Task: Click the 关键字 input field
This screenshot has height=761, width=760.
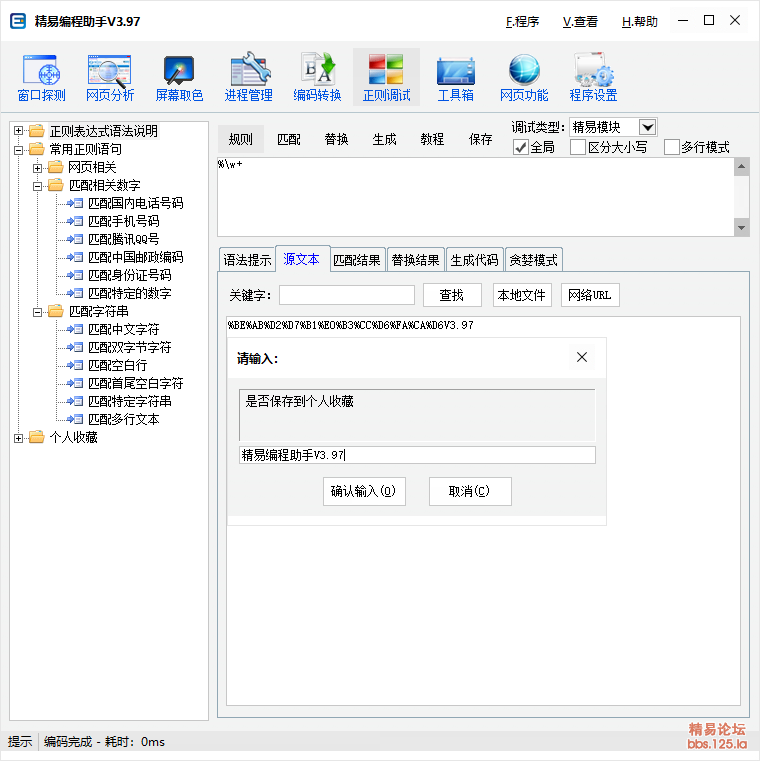Action: coord(347,295)
